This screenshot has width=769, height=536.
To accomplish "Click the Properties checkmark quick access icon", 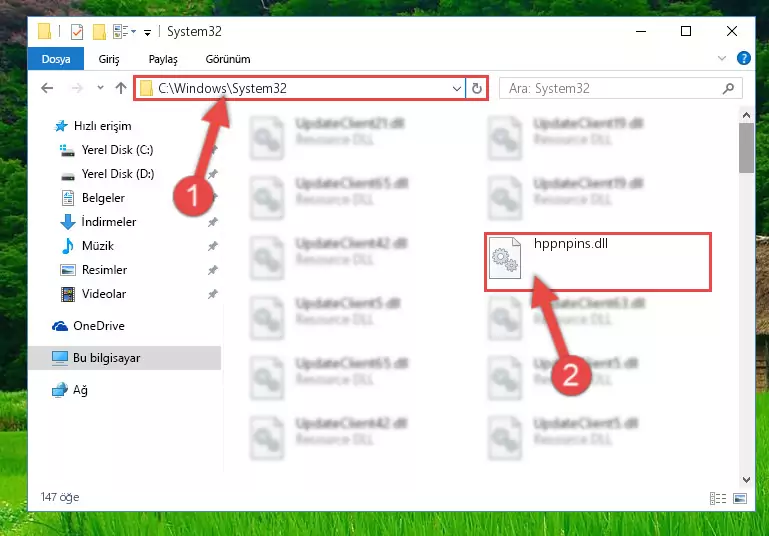I will coord(77,32).
